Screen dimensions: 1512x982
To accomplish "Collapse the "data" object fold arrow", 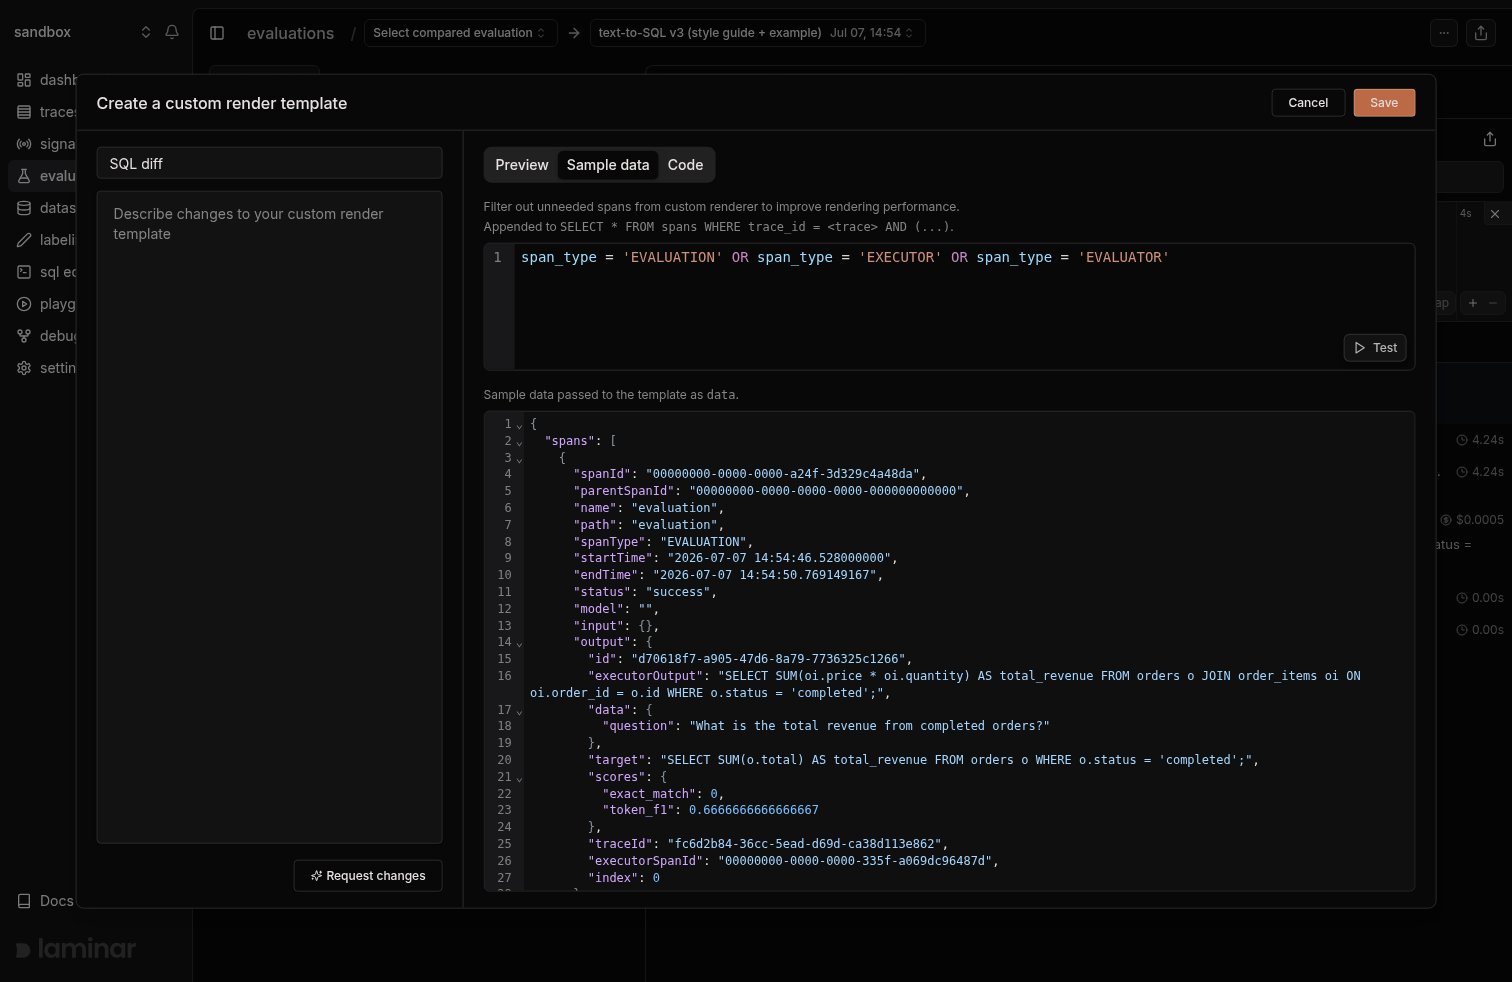I will pyautogui.click(x=519, y=710).
